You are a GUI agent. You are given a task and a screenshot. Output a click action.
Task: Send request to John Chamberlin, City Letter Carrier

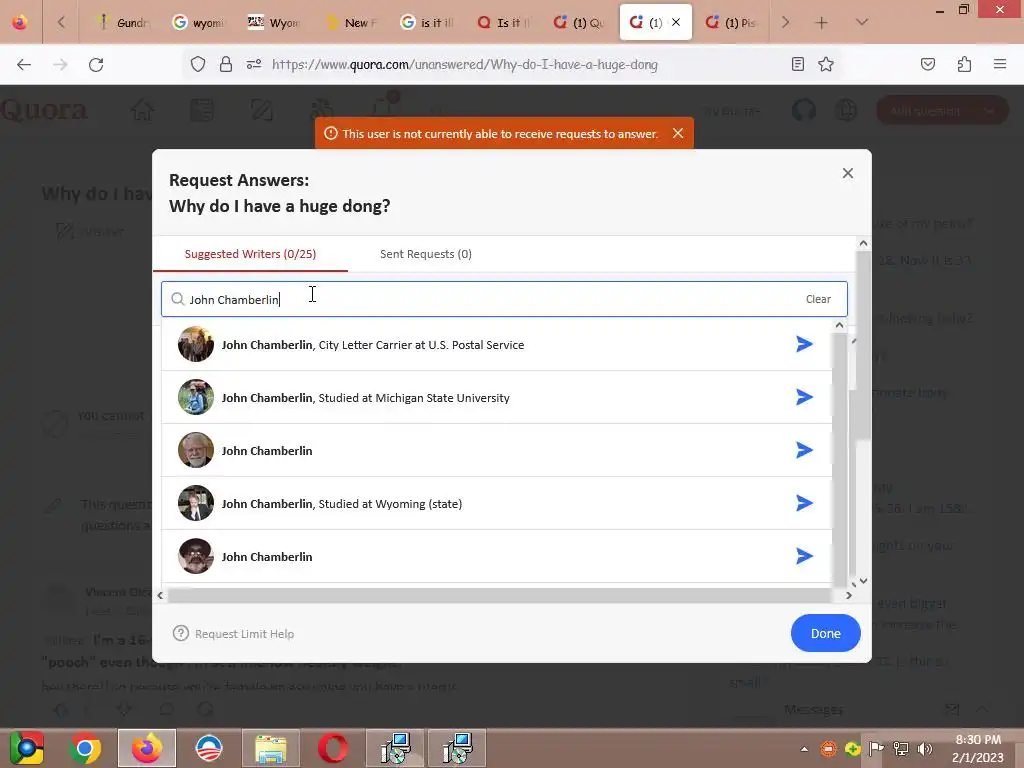(804, 344)
